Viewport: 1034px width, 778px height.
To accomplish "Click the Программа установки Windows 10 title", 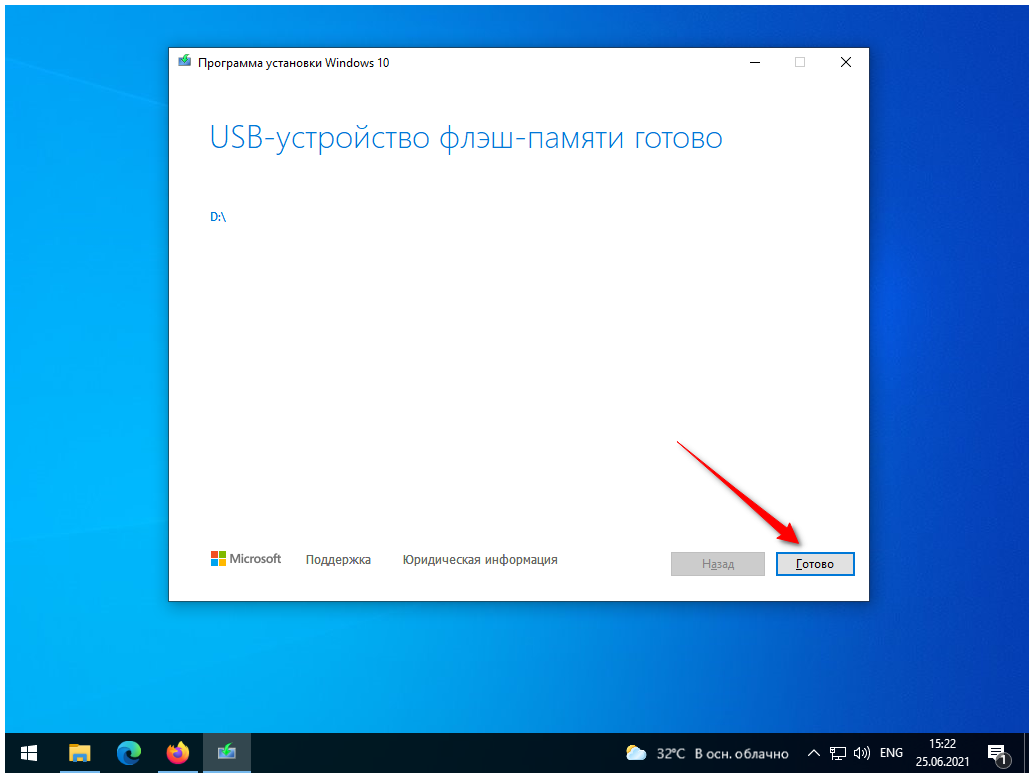I will click(293, 63).
